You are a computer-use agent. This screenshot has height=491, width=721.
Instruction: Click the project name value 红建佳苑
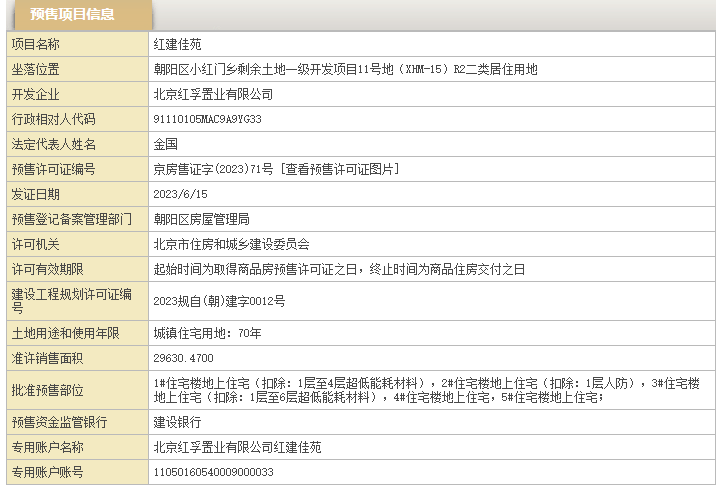click(178, 44)
